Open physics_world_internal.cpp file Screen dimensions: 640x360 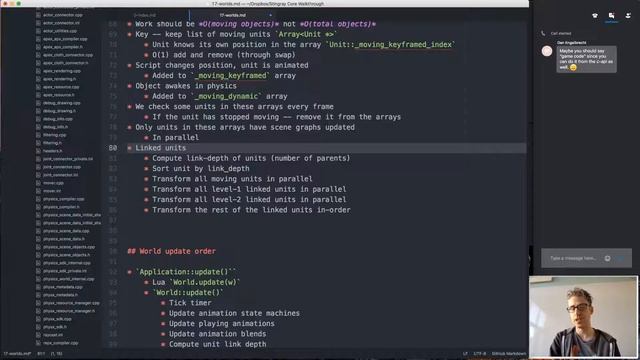(x=69, y=279)
